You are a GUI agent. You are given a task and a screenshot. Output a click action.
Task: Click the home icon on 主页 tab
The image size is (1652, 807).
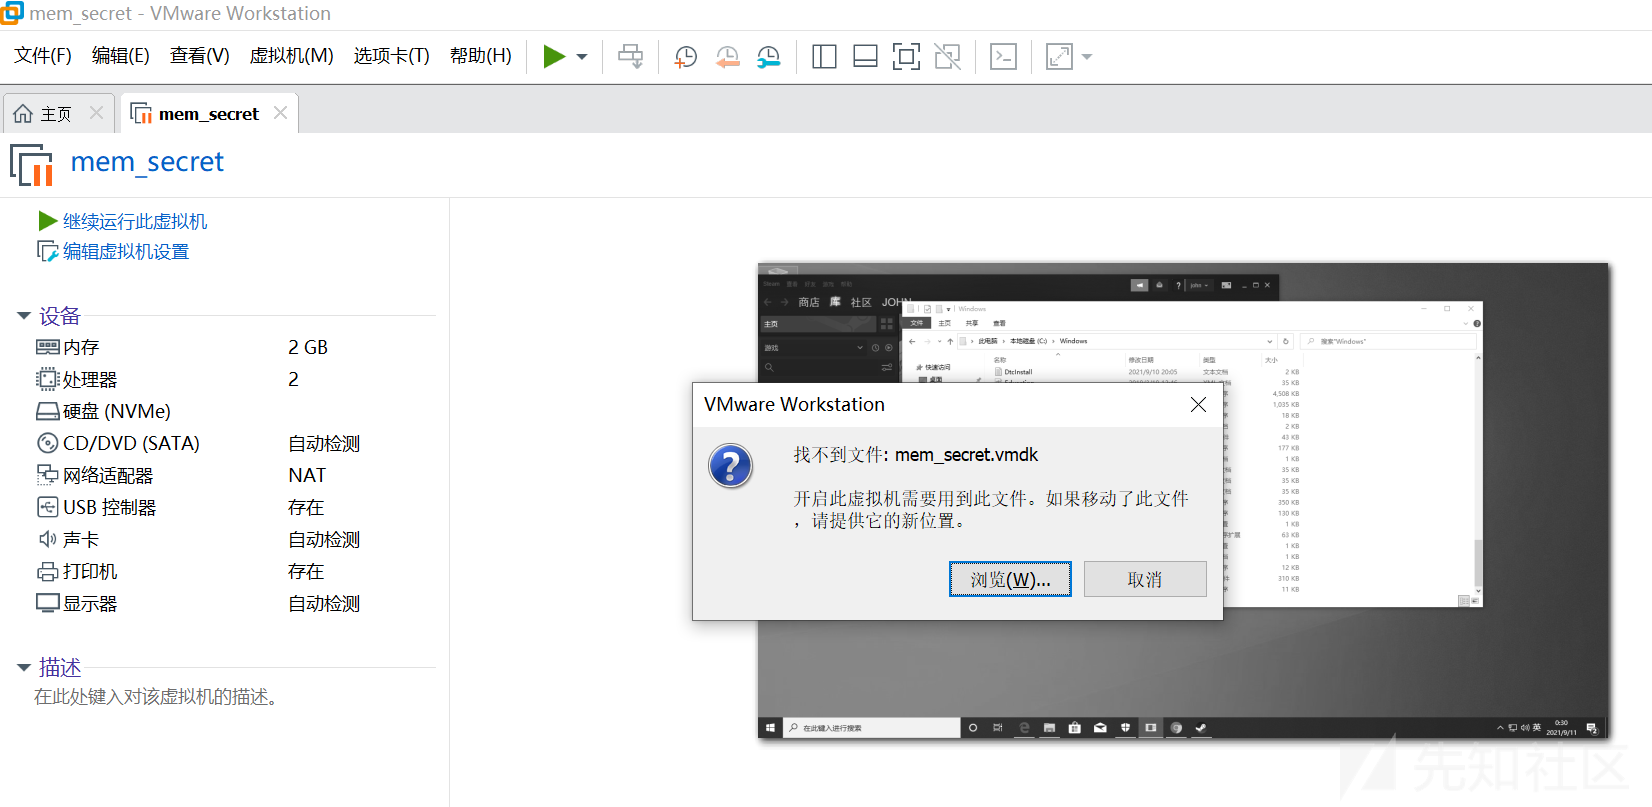23,114
